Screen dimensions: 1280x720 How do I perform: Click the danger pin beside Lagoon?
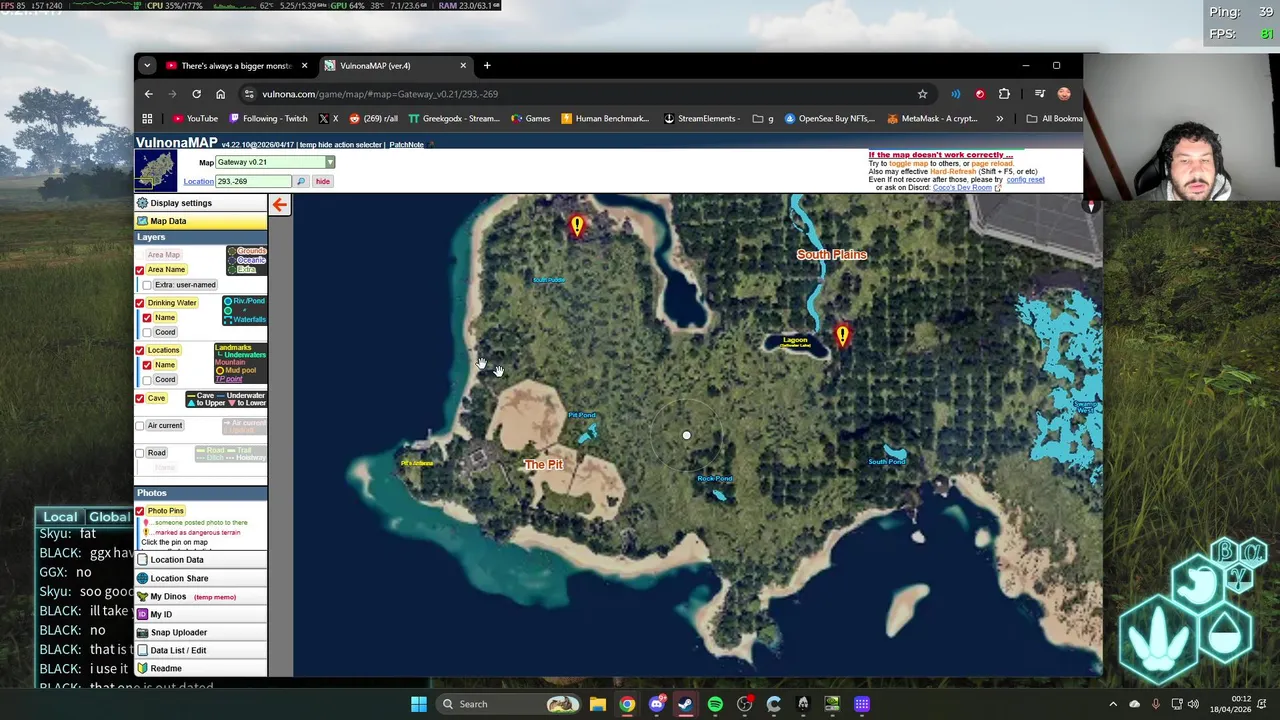pyautogui.click(x=842, y=336)
